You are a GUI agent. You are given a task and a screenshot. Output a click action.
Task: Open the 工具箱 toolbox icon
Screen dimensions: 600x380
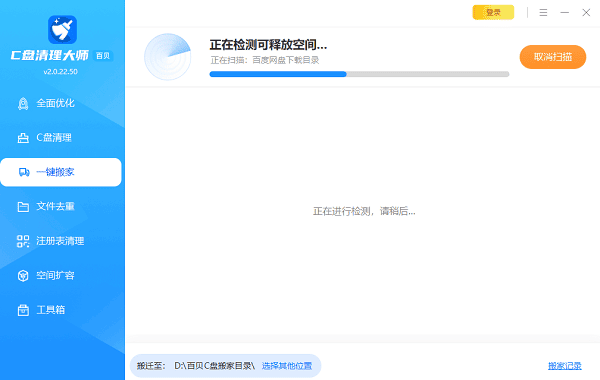pyautogui.click(x=23, y=310)
